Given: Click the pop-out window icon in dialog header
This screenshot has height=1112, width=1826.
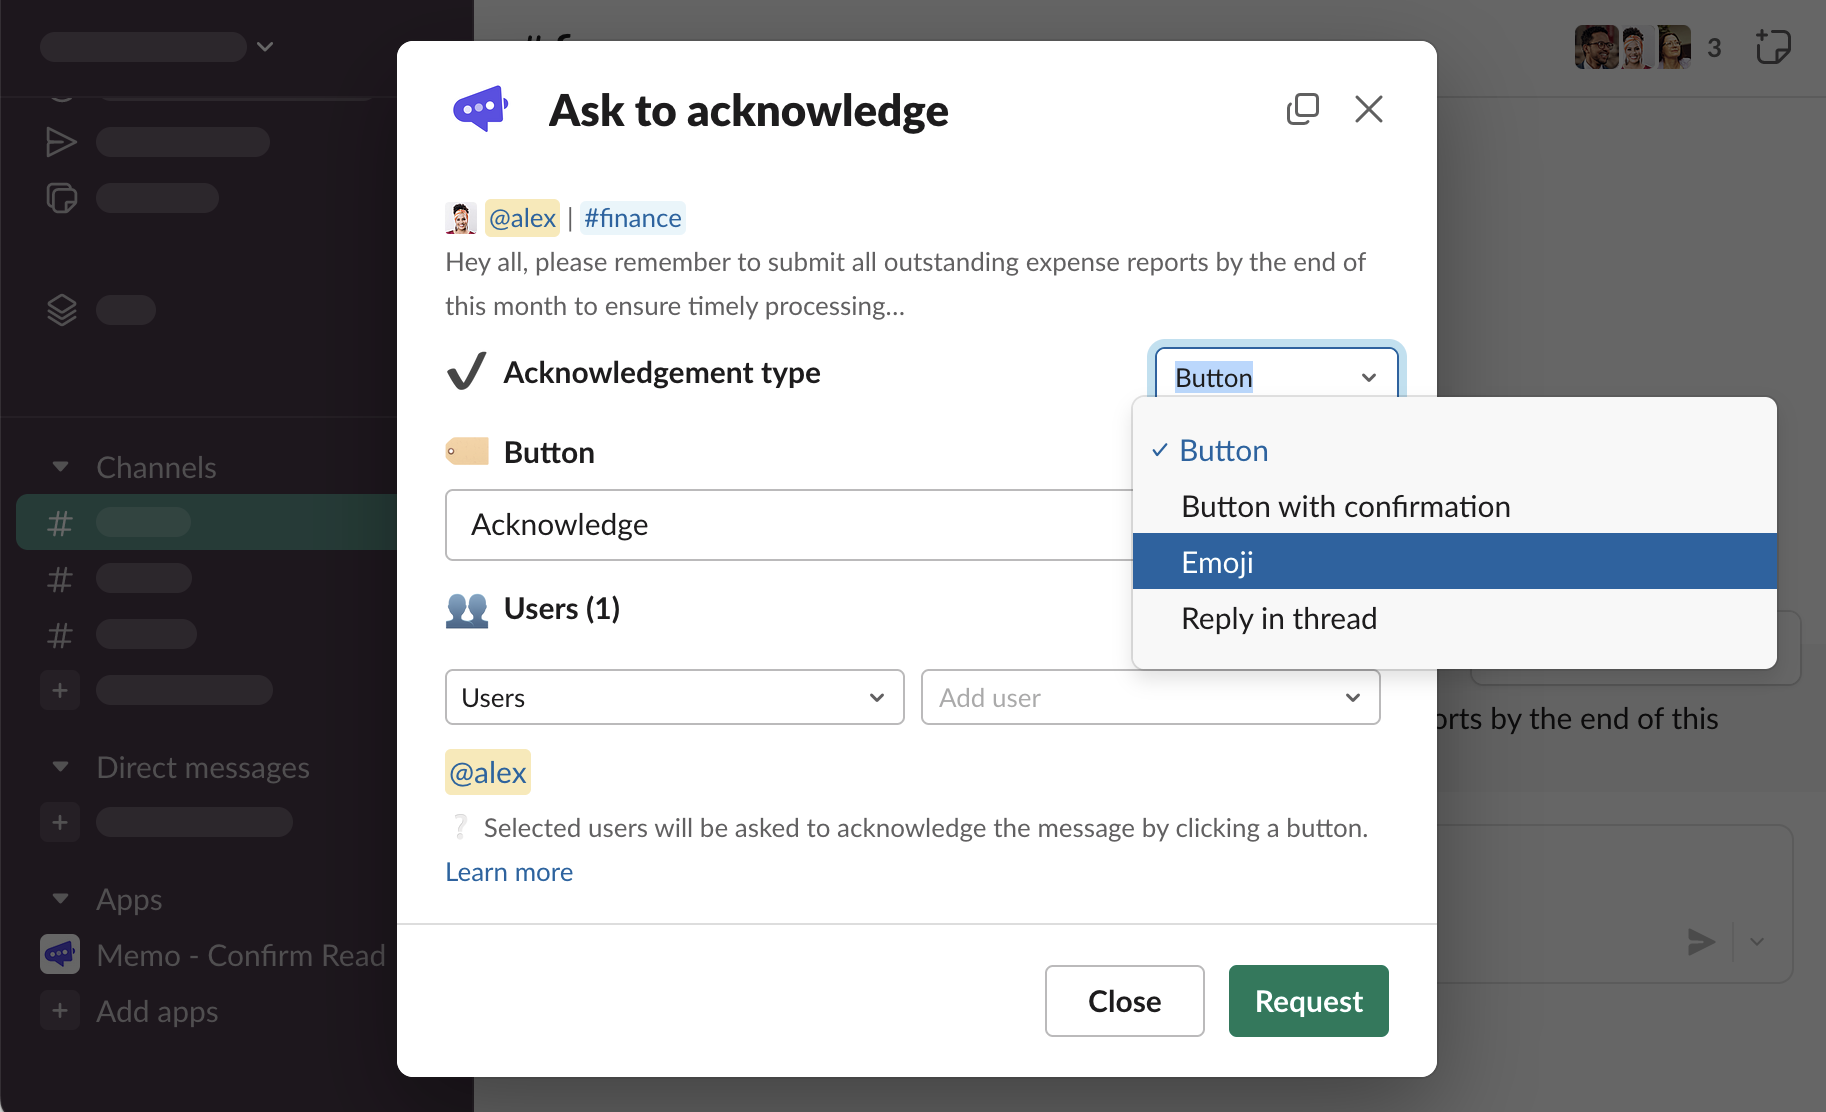Looking at the screenshot, I should point(1302,109).
